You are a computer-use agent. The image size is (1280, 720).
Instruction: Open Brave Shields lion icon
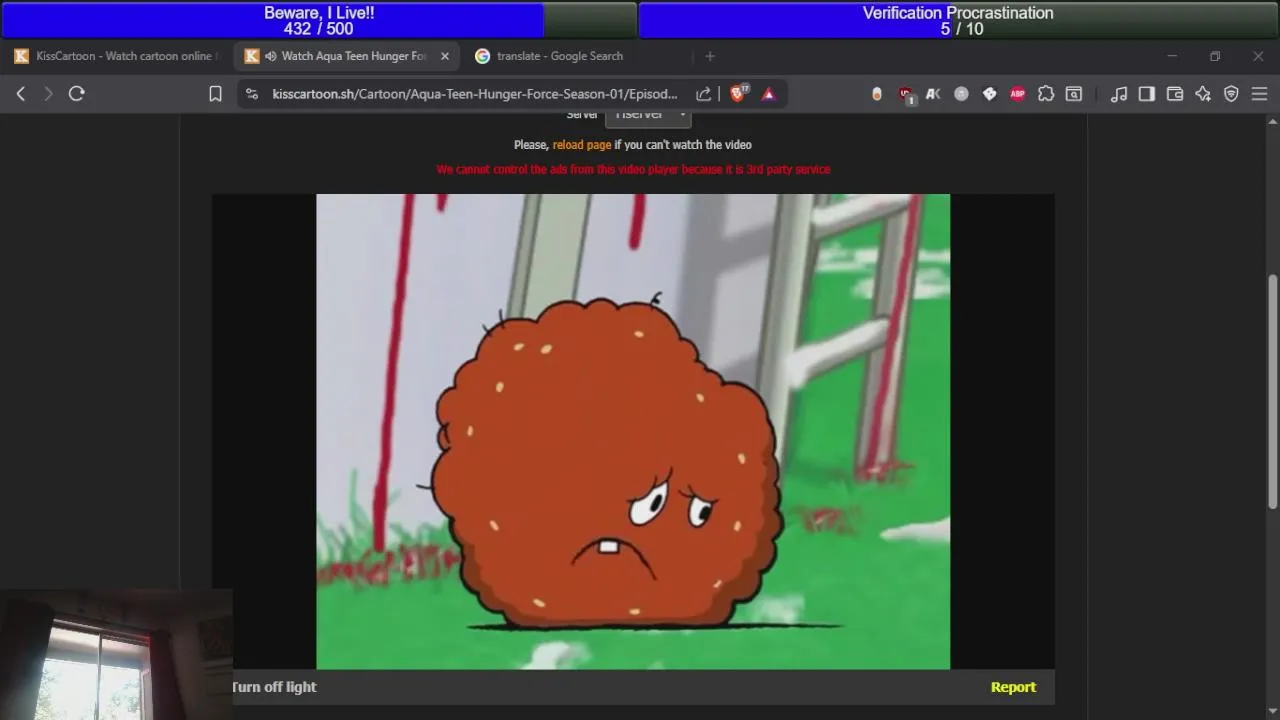click(x=739, y=93)
